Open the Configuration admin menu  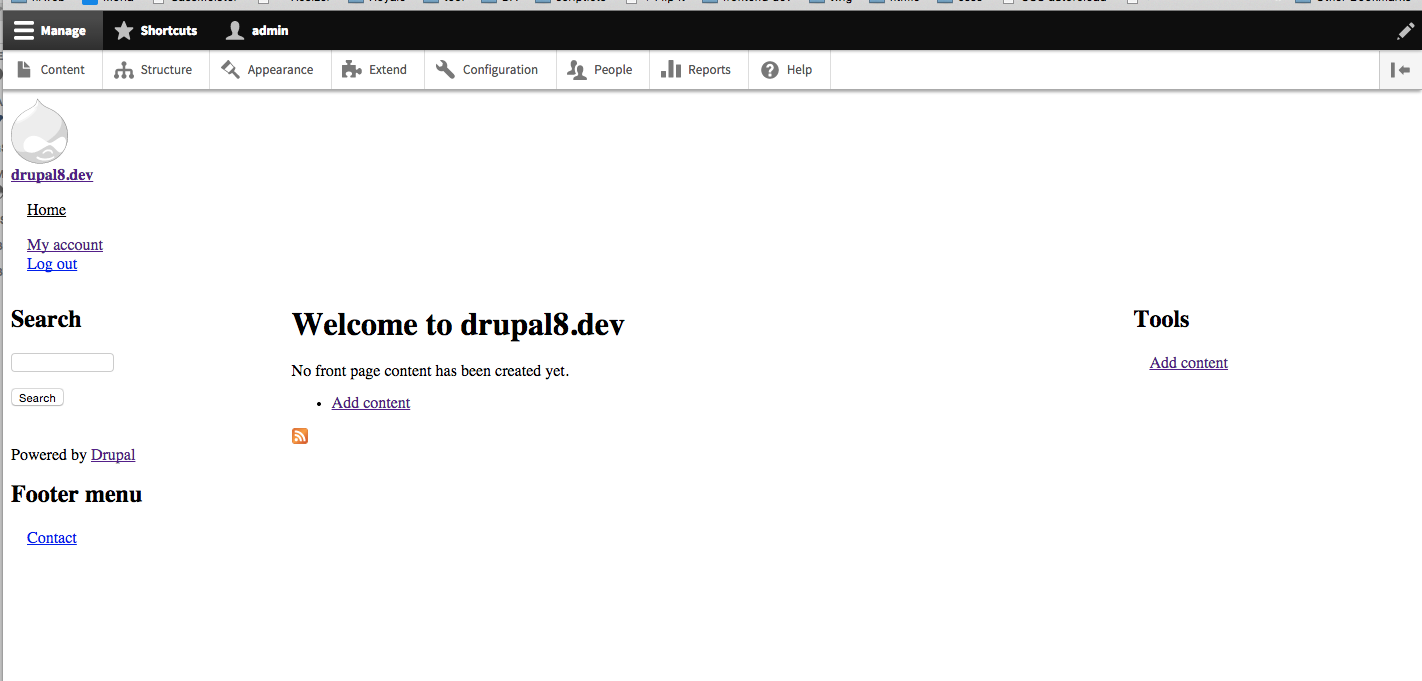pyautogui.click(x=488, y=70)
